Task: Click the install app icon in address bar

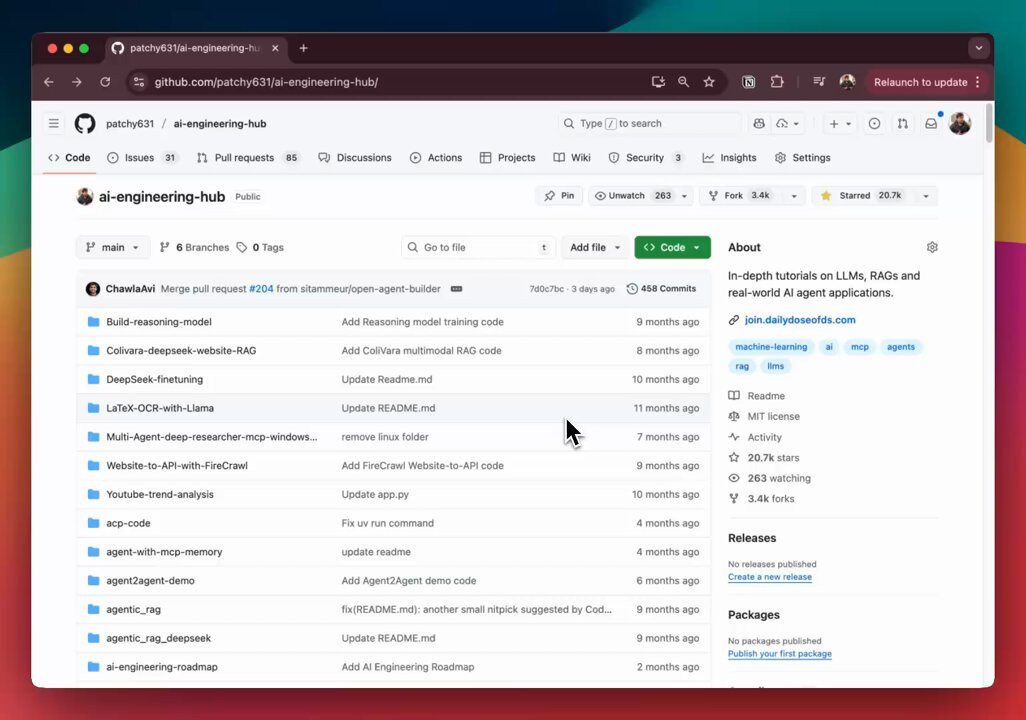Action: tap(658, 82)
